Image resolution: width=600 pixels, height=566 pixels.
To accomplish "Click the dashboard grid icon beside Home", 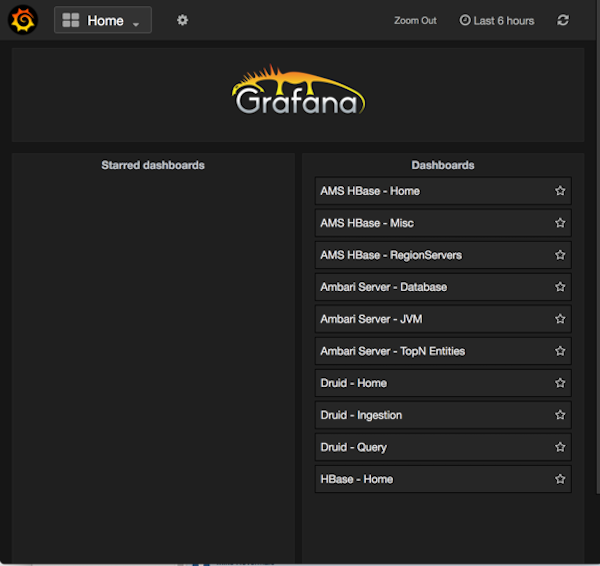I will (71, 20).
